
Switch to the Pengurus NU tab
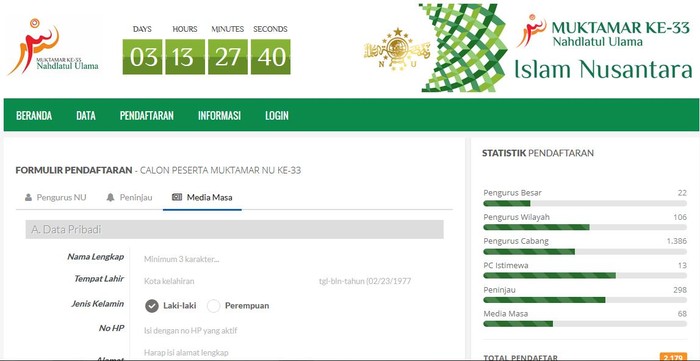[56, 197]
